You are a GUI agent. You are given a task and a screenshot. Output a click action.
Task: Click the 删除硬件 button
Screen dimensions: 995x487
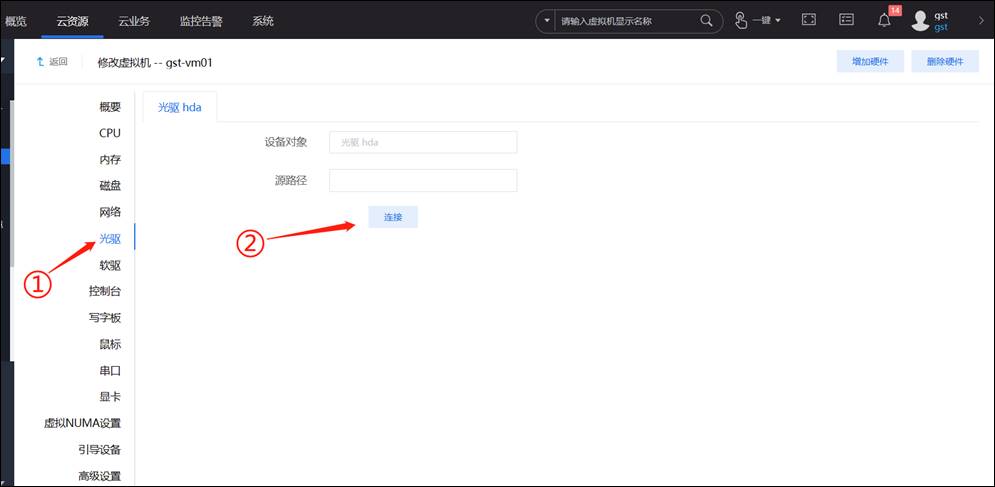click(x=944, y=62)
